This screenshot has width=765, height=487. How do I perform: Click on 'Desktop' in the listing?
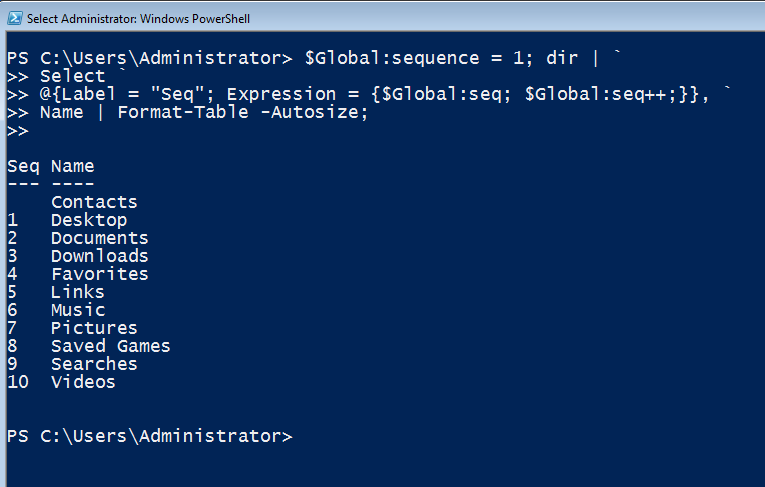pyautogui.click(x=89, y=220)
